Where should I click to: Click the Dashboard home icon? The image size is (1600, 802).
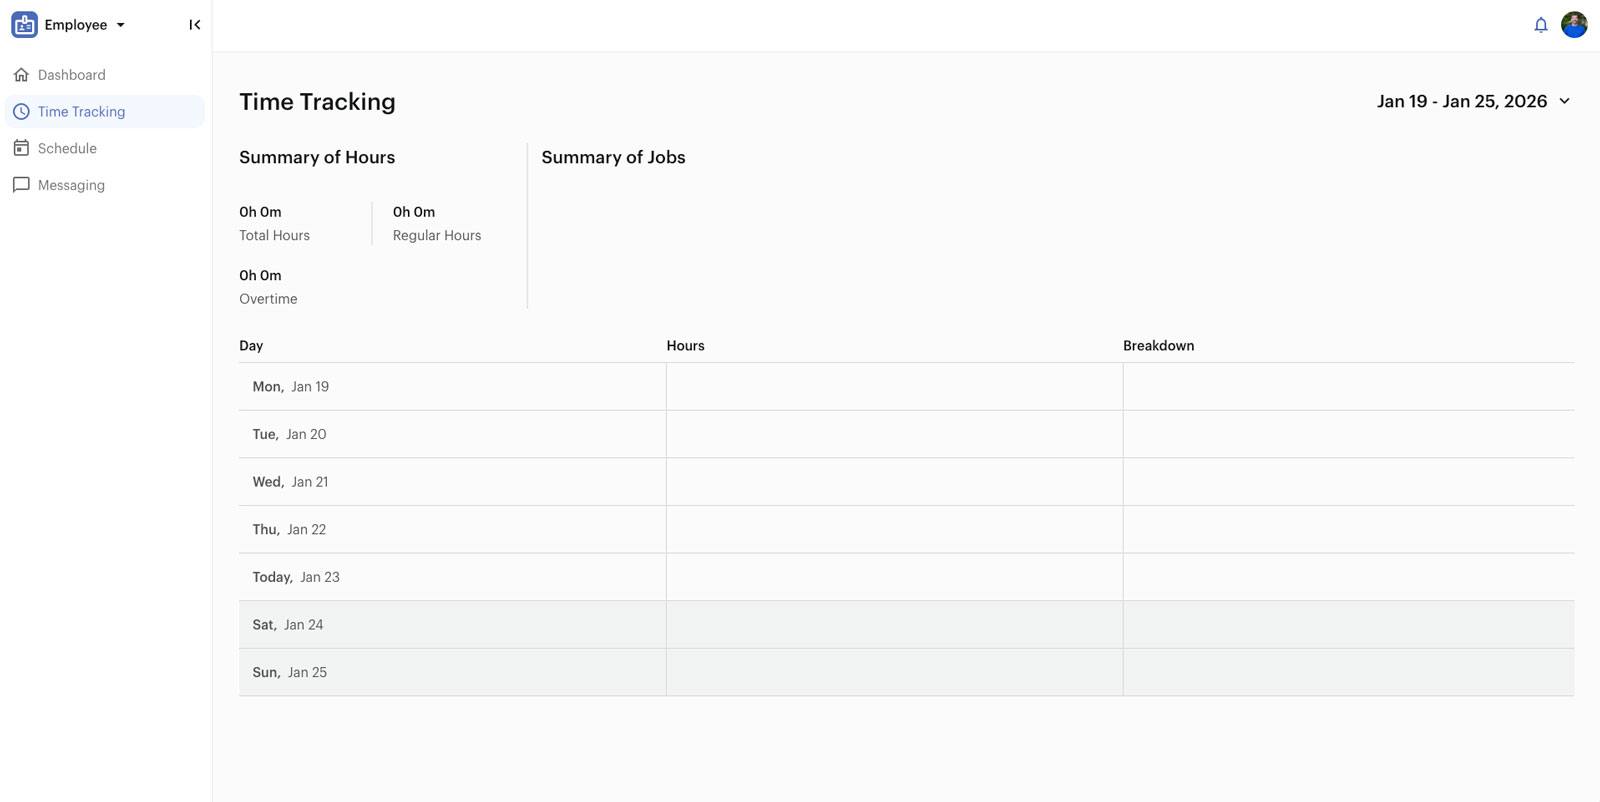21,75
